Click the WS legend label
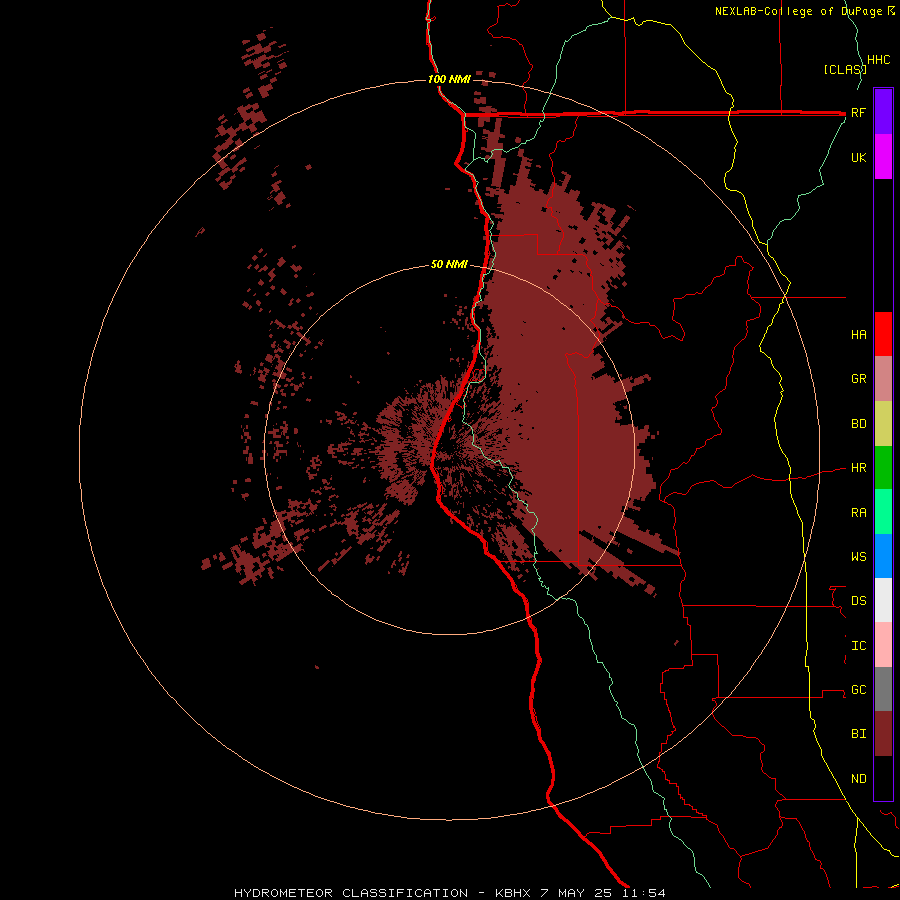This screenshot has height=900, width=900. (859, 557)
